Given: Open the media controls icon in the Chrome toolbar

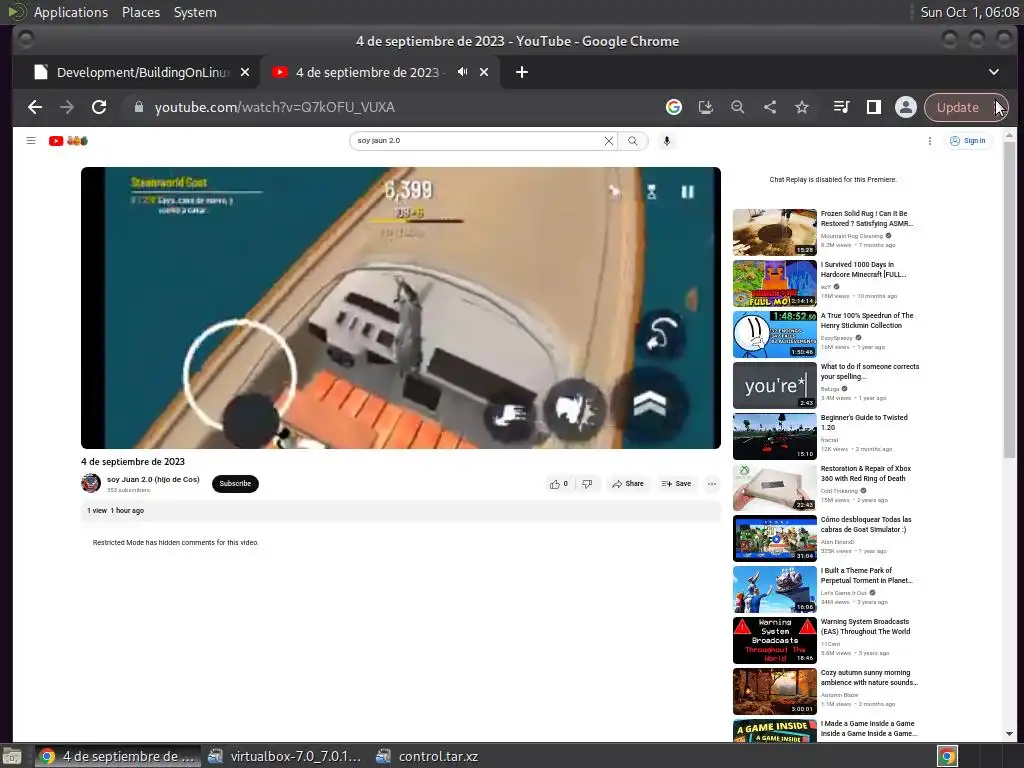Looking at the screenshot, I should 842,107.
